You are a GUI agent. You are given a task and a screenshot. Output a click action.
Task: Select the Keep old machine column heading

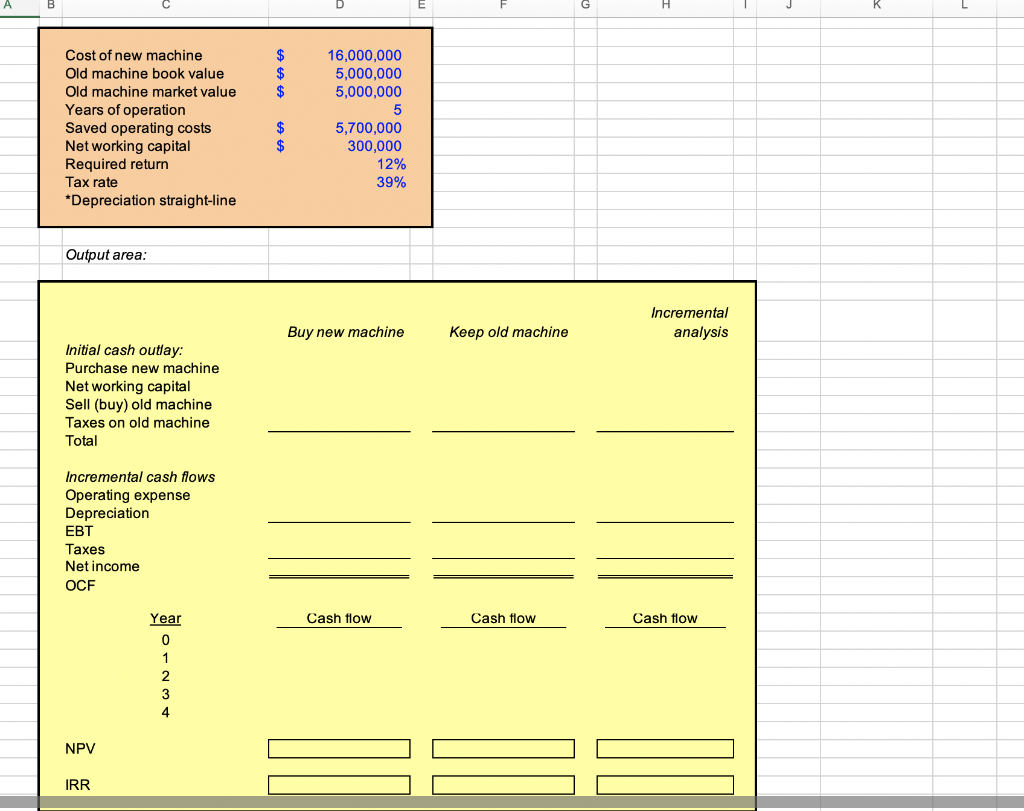point(508,331)
